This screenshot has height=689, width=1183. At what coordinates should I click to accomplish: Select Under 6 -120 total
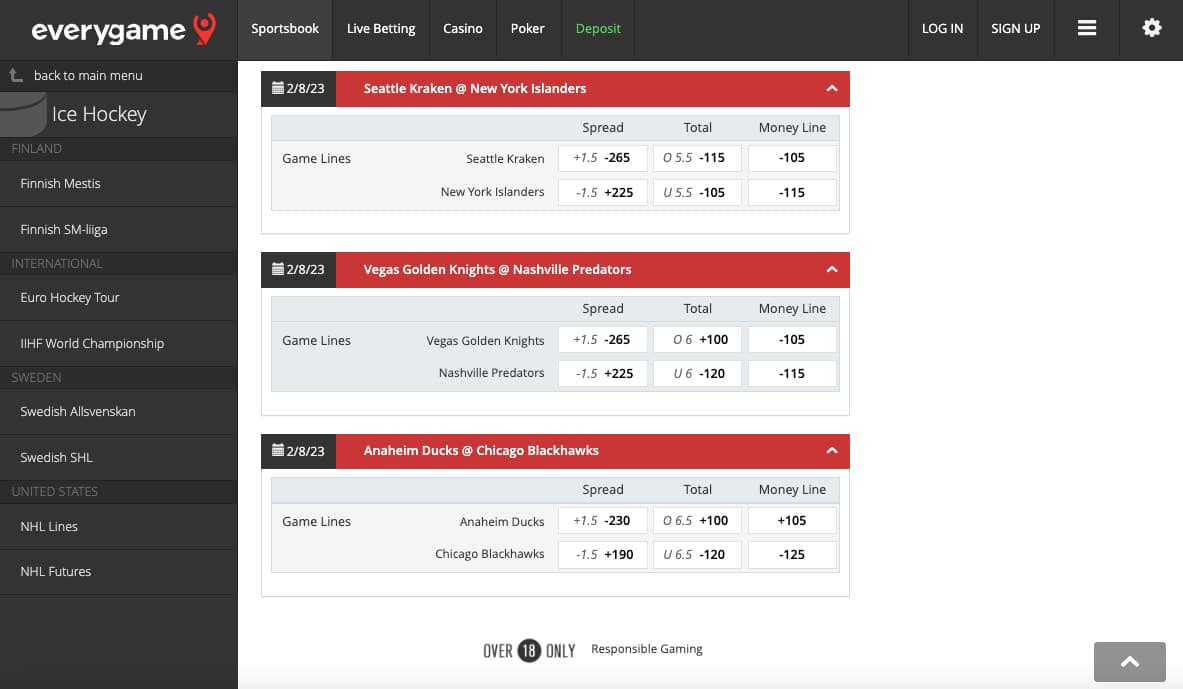[x=697, y=374]
